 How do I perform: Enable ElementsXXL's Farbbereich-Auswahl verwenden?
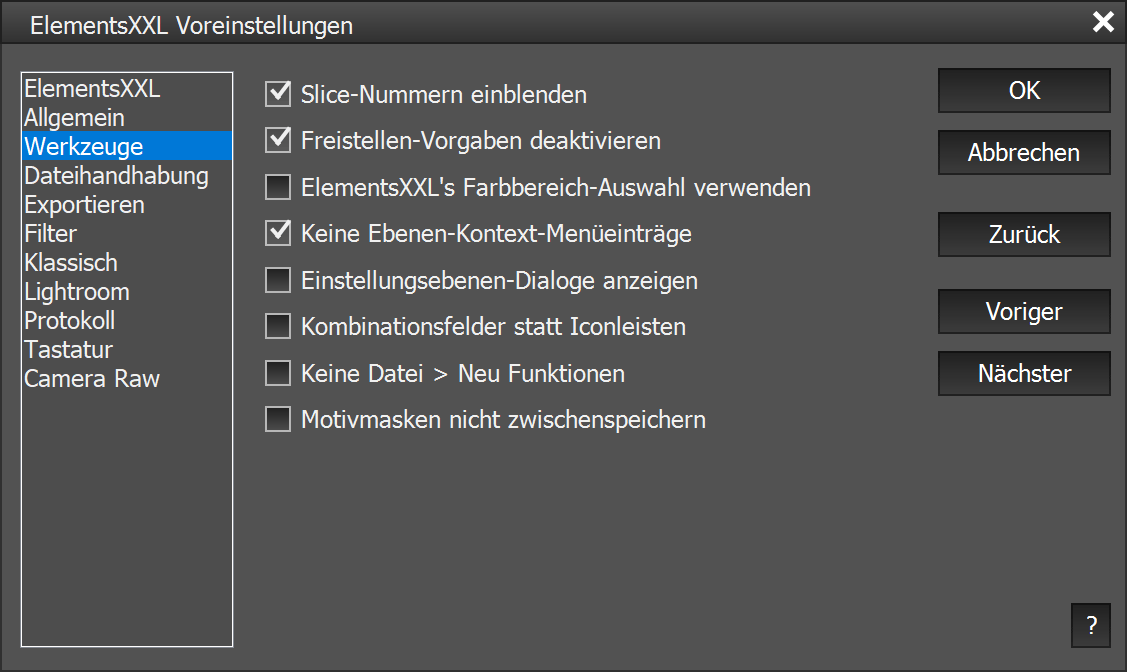[x=277, y=187]
